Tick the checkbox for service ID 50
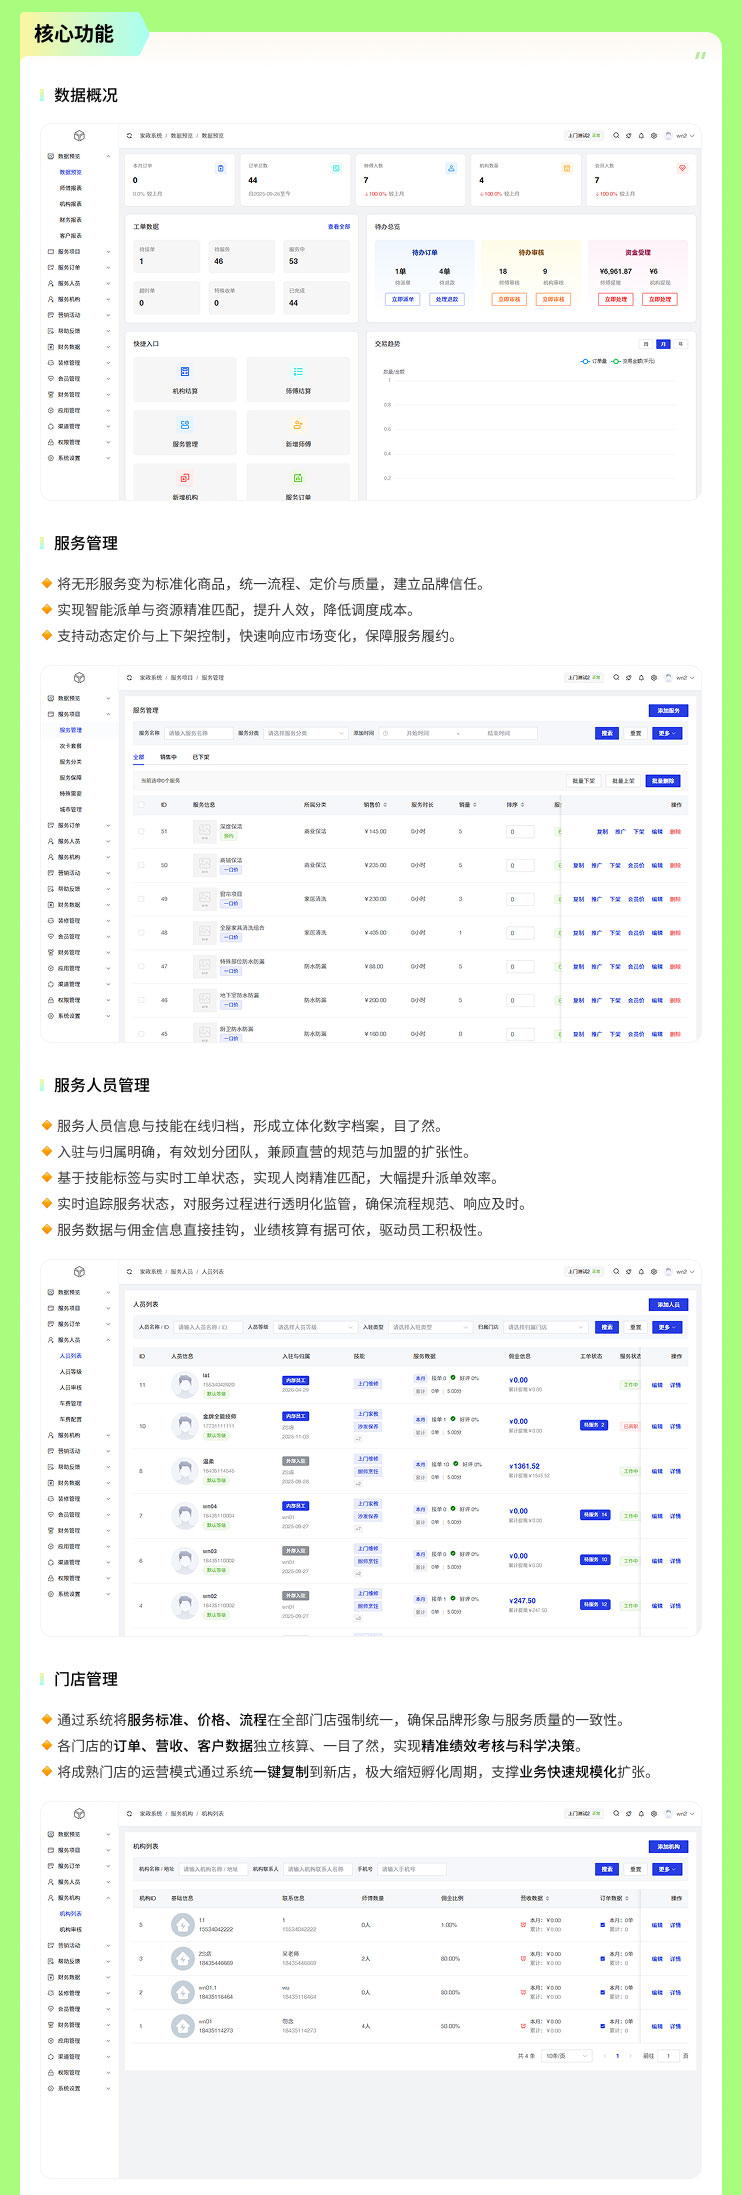This screenshot has height=2195, width=742. pos(141,865)
